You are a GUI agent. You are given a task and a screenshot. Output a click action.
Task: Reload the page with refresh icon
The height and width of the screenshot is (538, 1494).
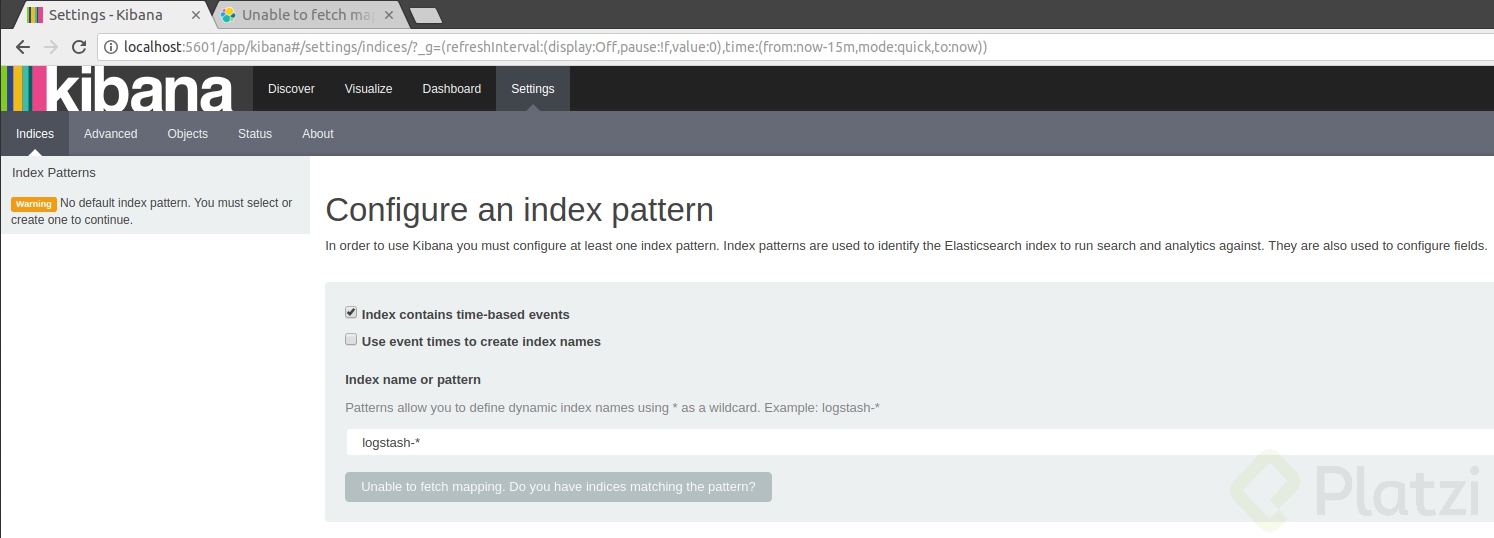79,47
